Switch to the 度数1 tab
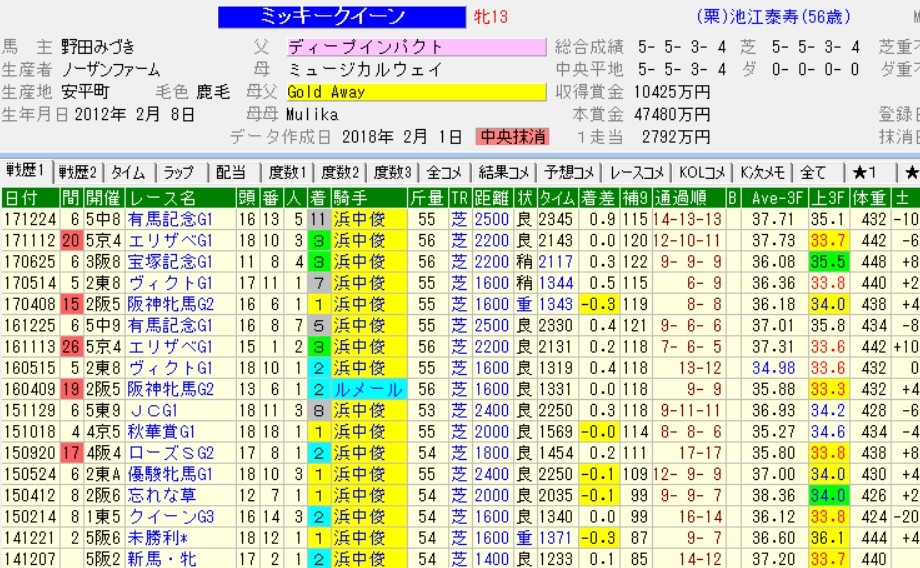Screen dimensions: 920x568 (286, 172)
